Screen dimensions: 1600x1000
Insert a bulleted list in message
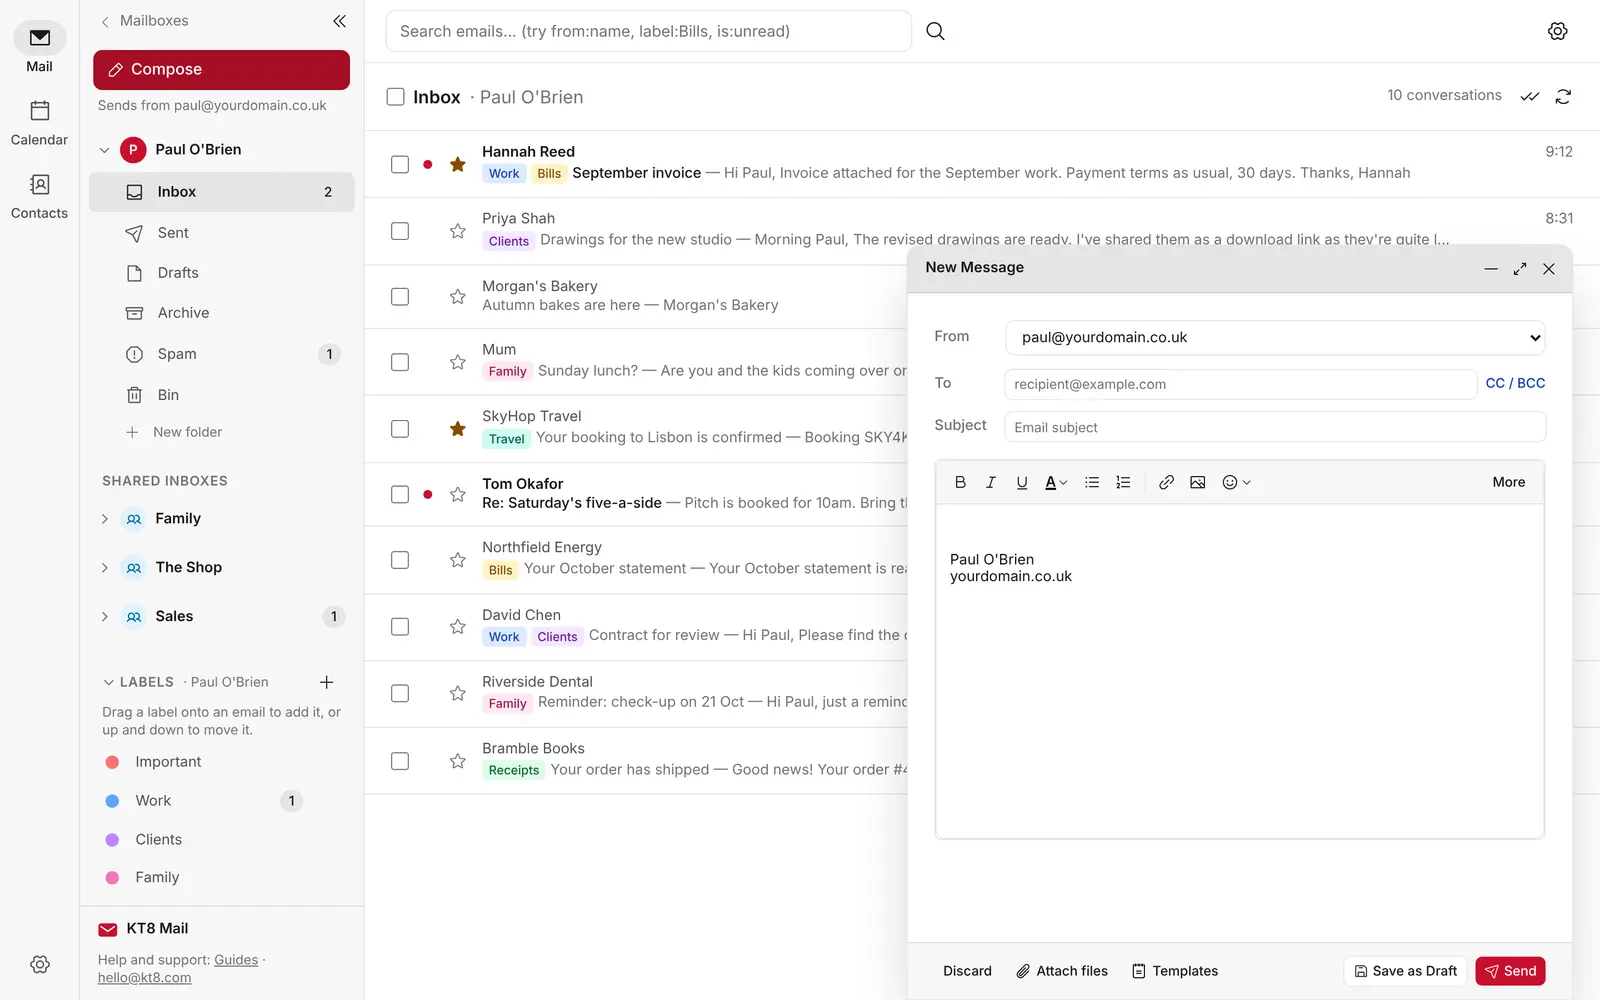pyautogui.click(x=1092, y=482)
